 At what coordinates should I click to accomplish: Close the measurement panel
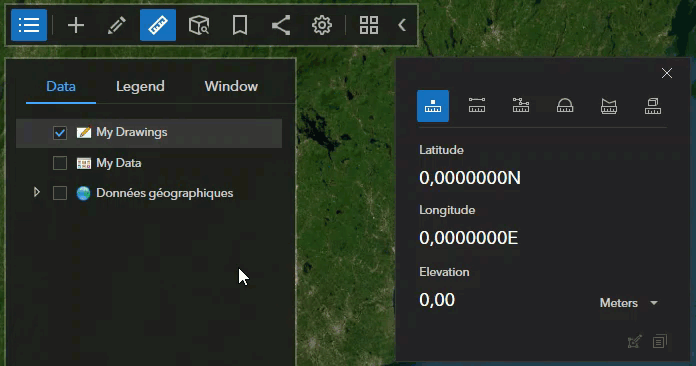(x=667, y=73)
